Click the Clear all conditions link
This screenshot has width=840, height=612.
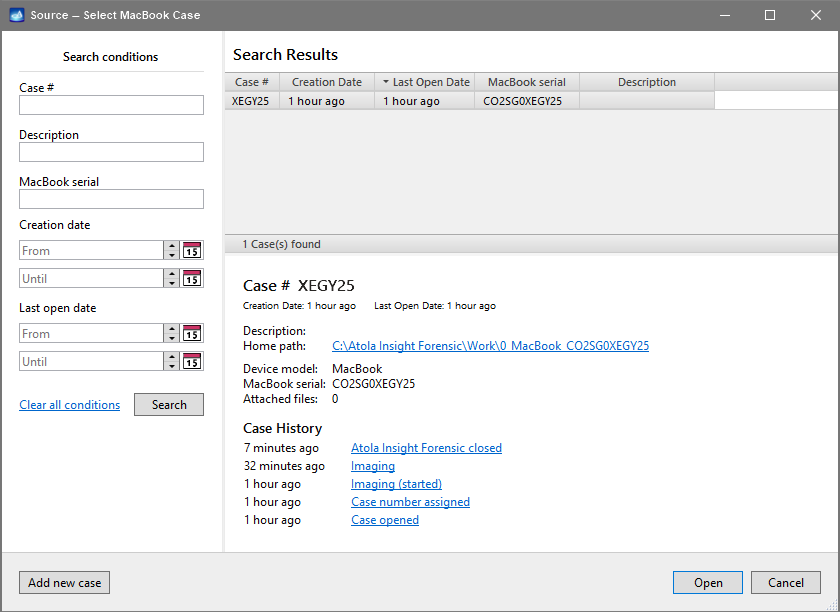[69, 405]
